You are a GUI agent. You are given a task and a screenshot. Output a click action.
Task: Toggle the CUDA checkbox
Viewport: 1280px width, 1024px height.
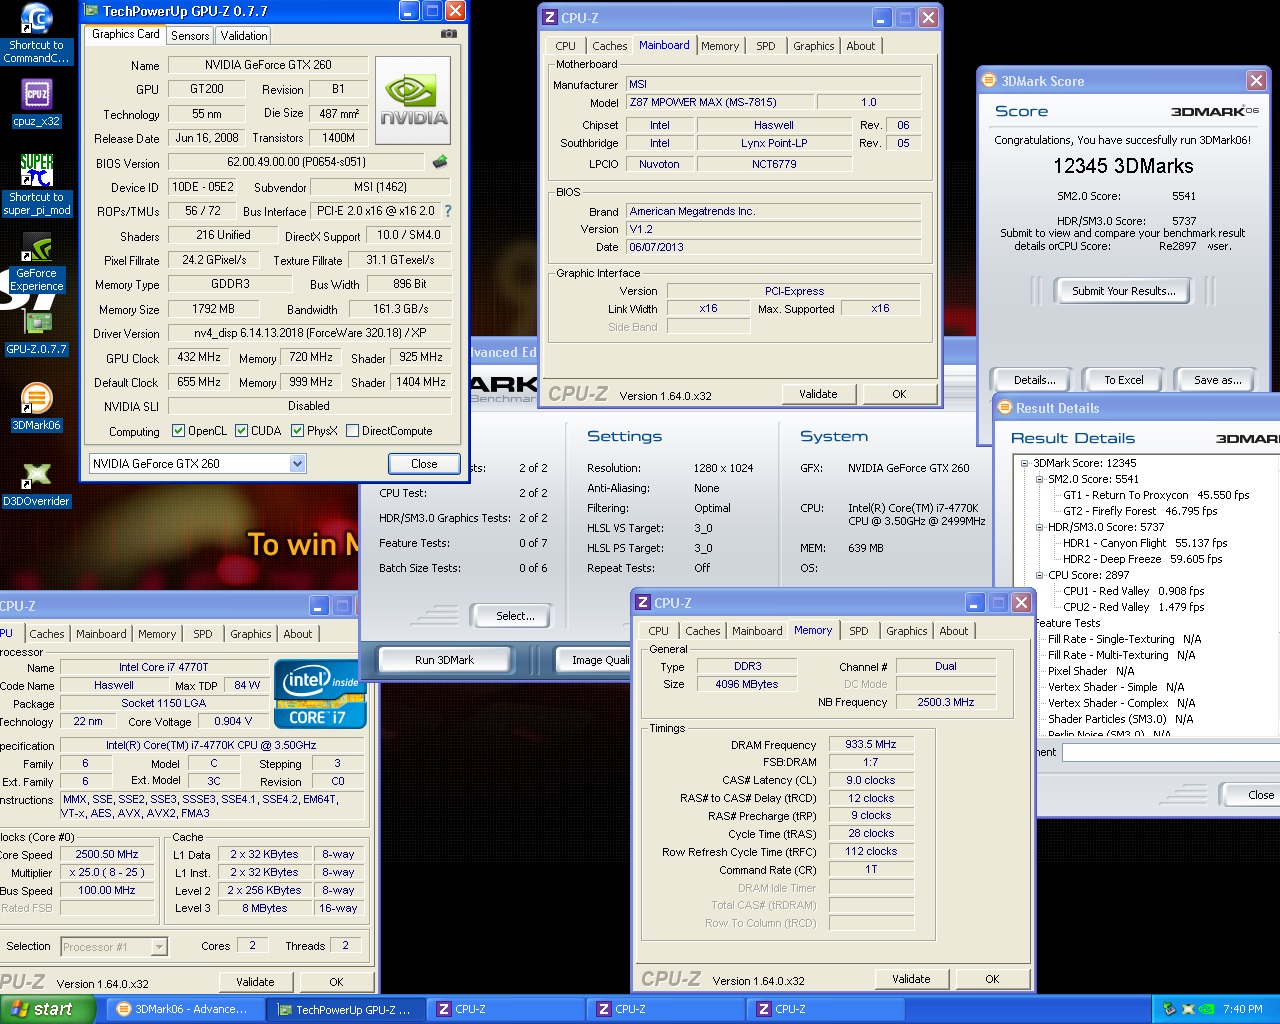point(241,431)
